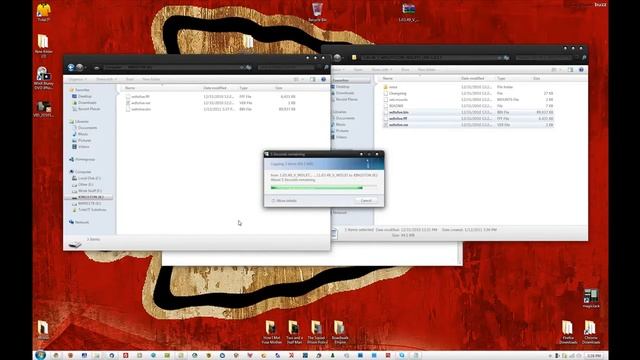Click Forward arrow in KINGSTON drive window

[80, 67]
